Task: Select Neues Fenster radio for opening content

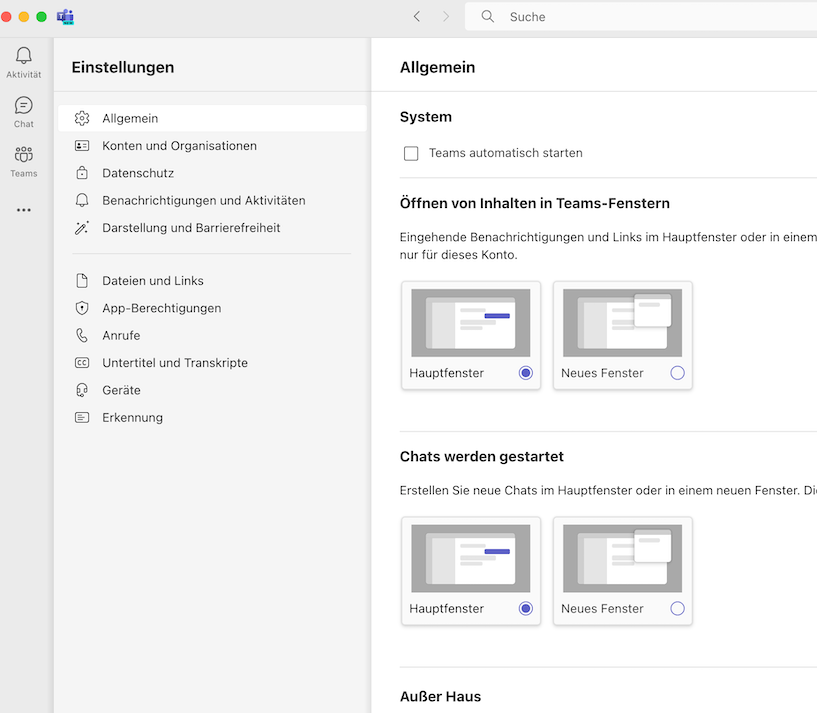Action: 678,373
